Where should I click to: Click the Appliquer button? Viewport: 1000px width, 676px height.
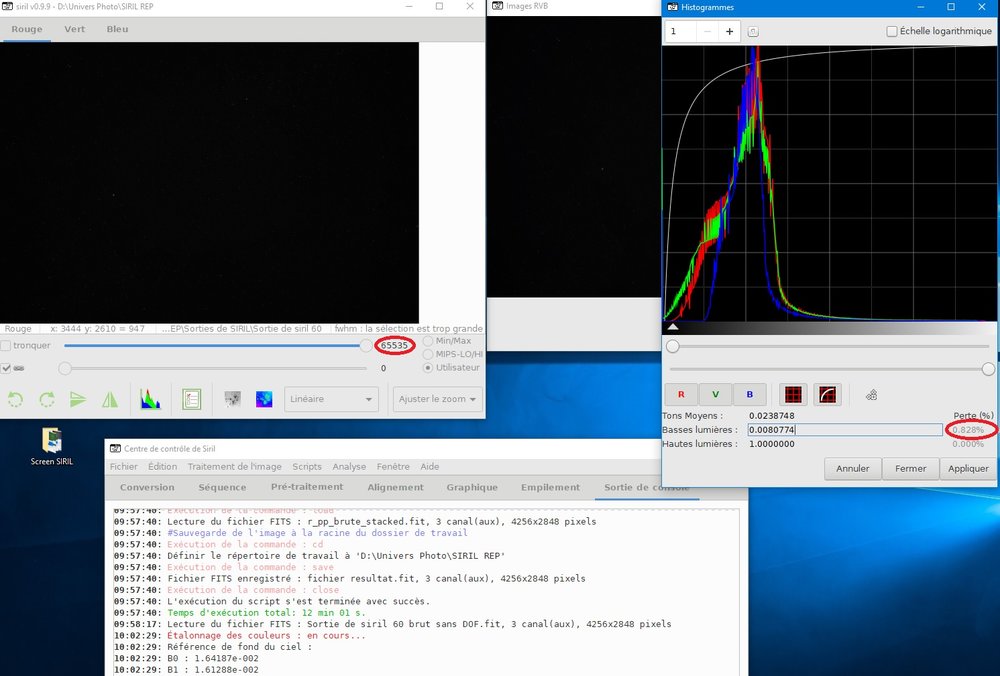pyautogui.click(x=968, y=469)
